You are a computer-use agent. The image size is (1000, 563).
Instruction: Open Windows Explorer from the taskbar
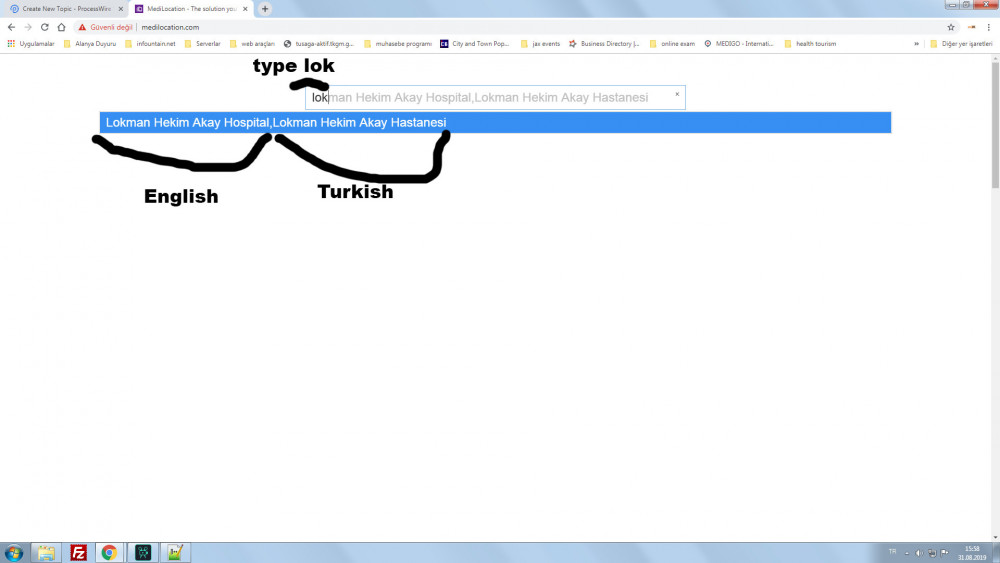coord(46,553)
